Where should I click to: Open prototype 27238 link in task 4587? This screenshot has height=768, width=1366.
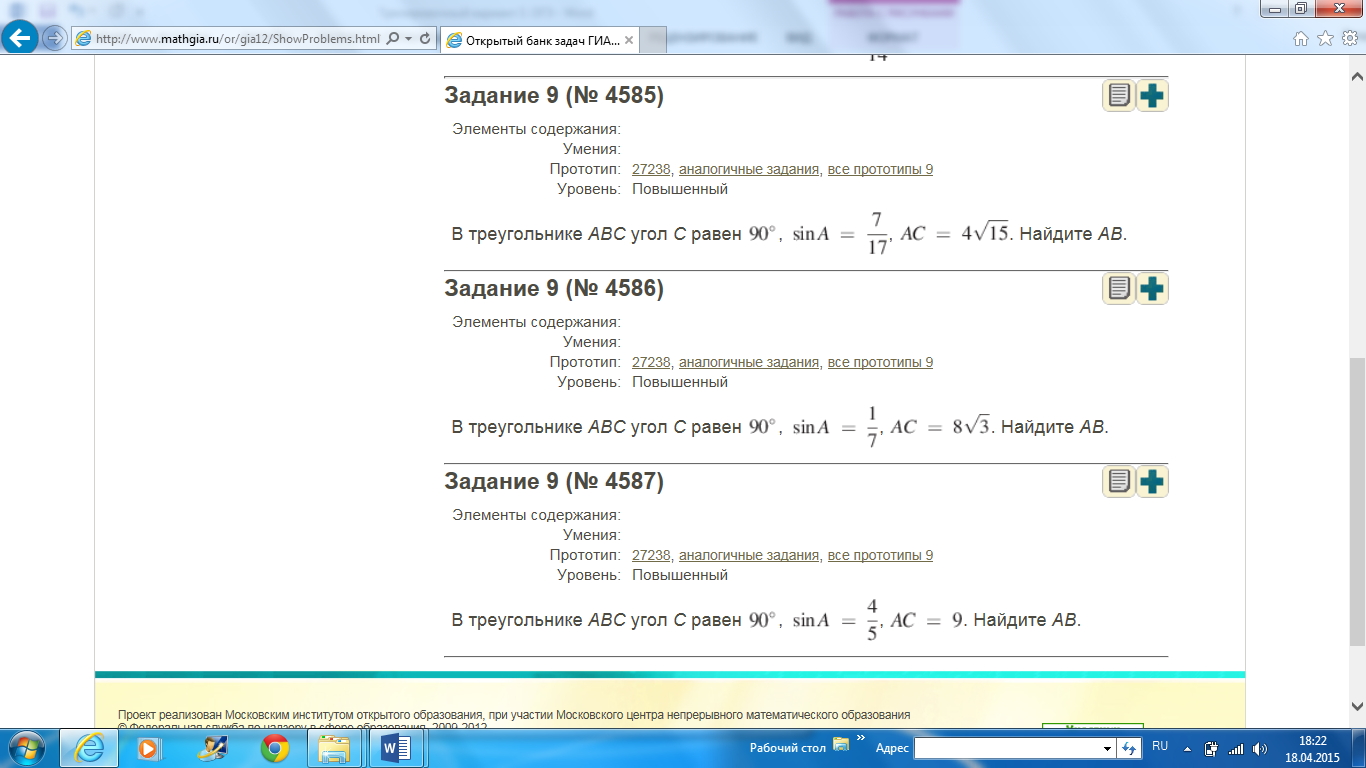point(651,555)
